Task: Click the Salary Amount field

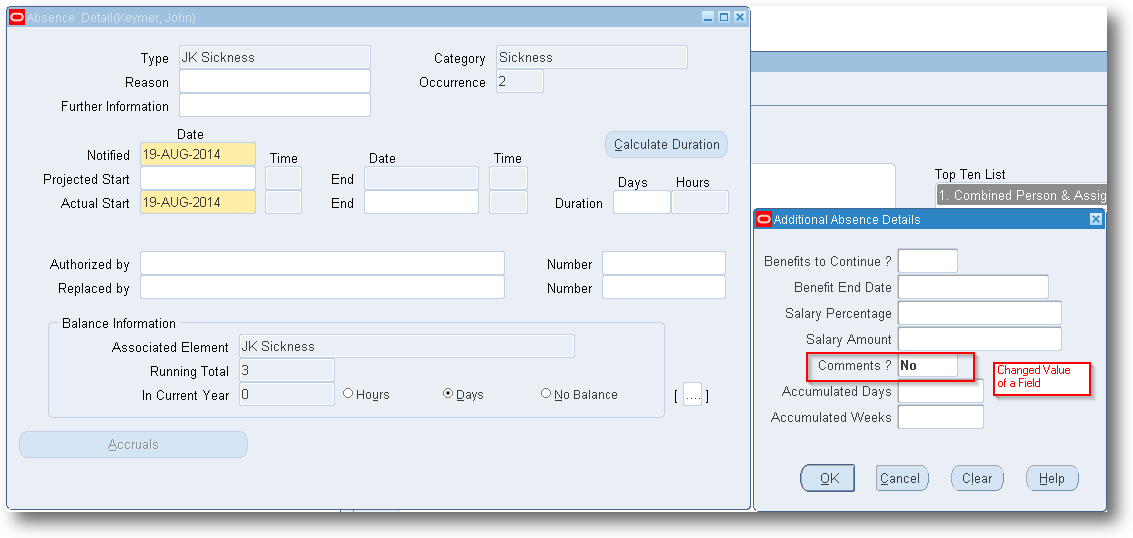Action: 980,339
